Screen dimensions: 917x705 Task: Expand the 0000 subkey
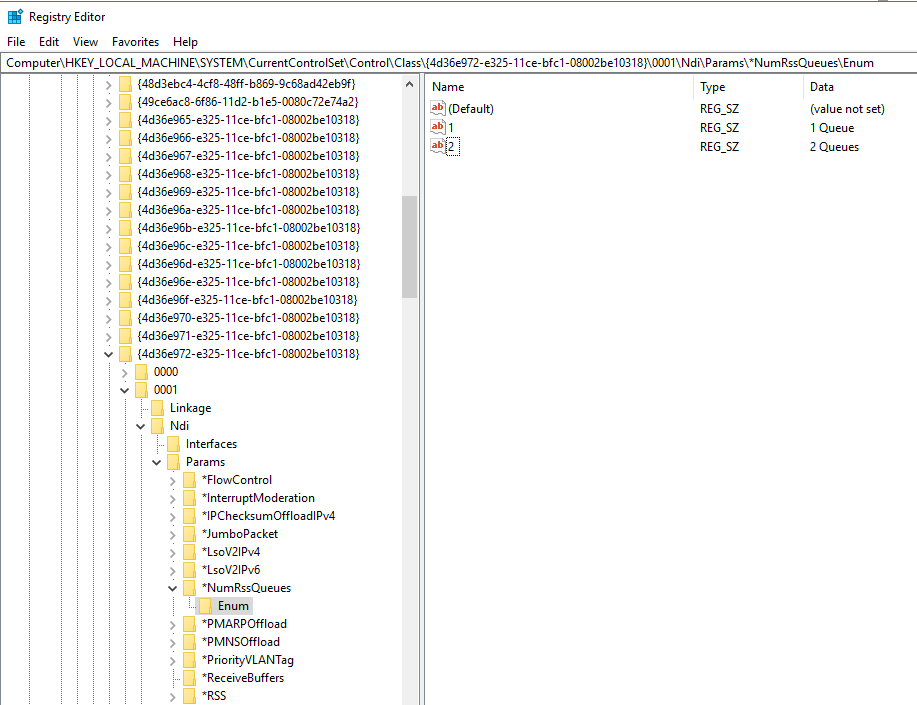[124, 373]
